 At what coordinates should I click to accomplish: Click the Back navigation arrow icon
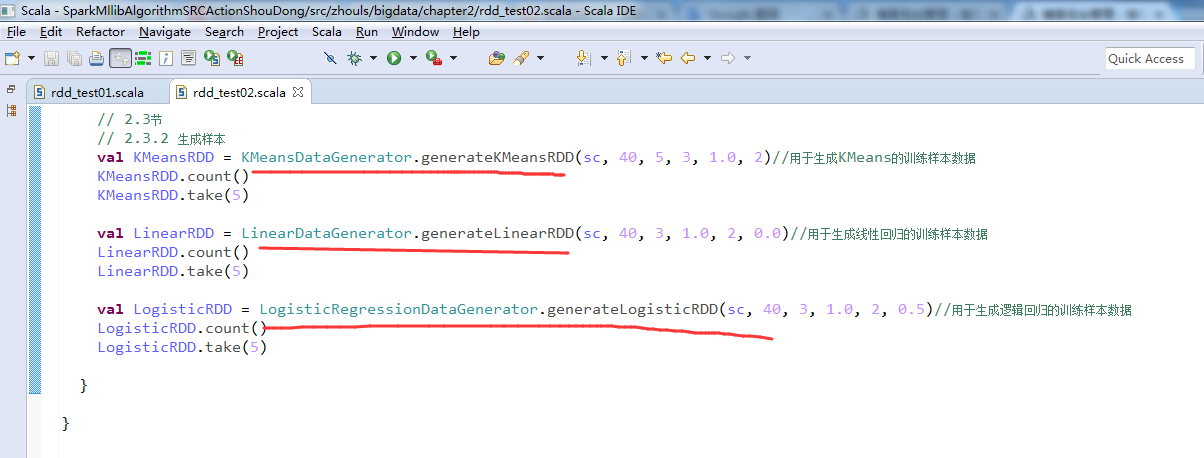[x=688, y=59]
